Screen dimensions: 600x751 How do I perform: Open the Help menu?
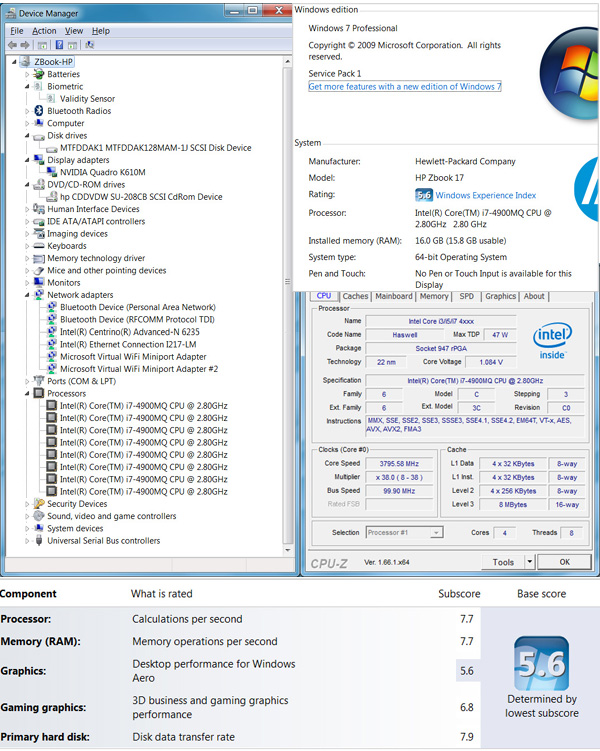click(x=101, y=31)
